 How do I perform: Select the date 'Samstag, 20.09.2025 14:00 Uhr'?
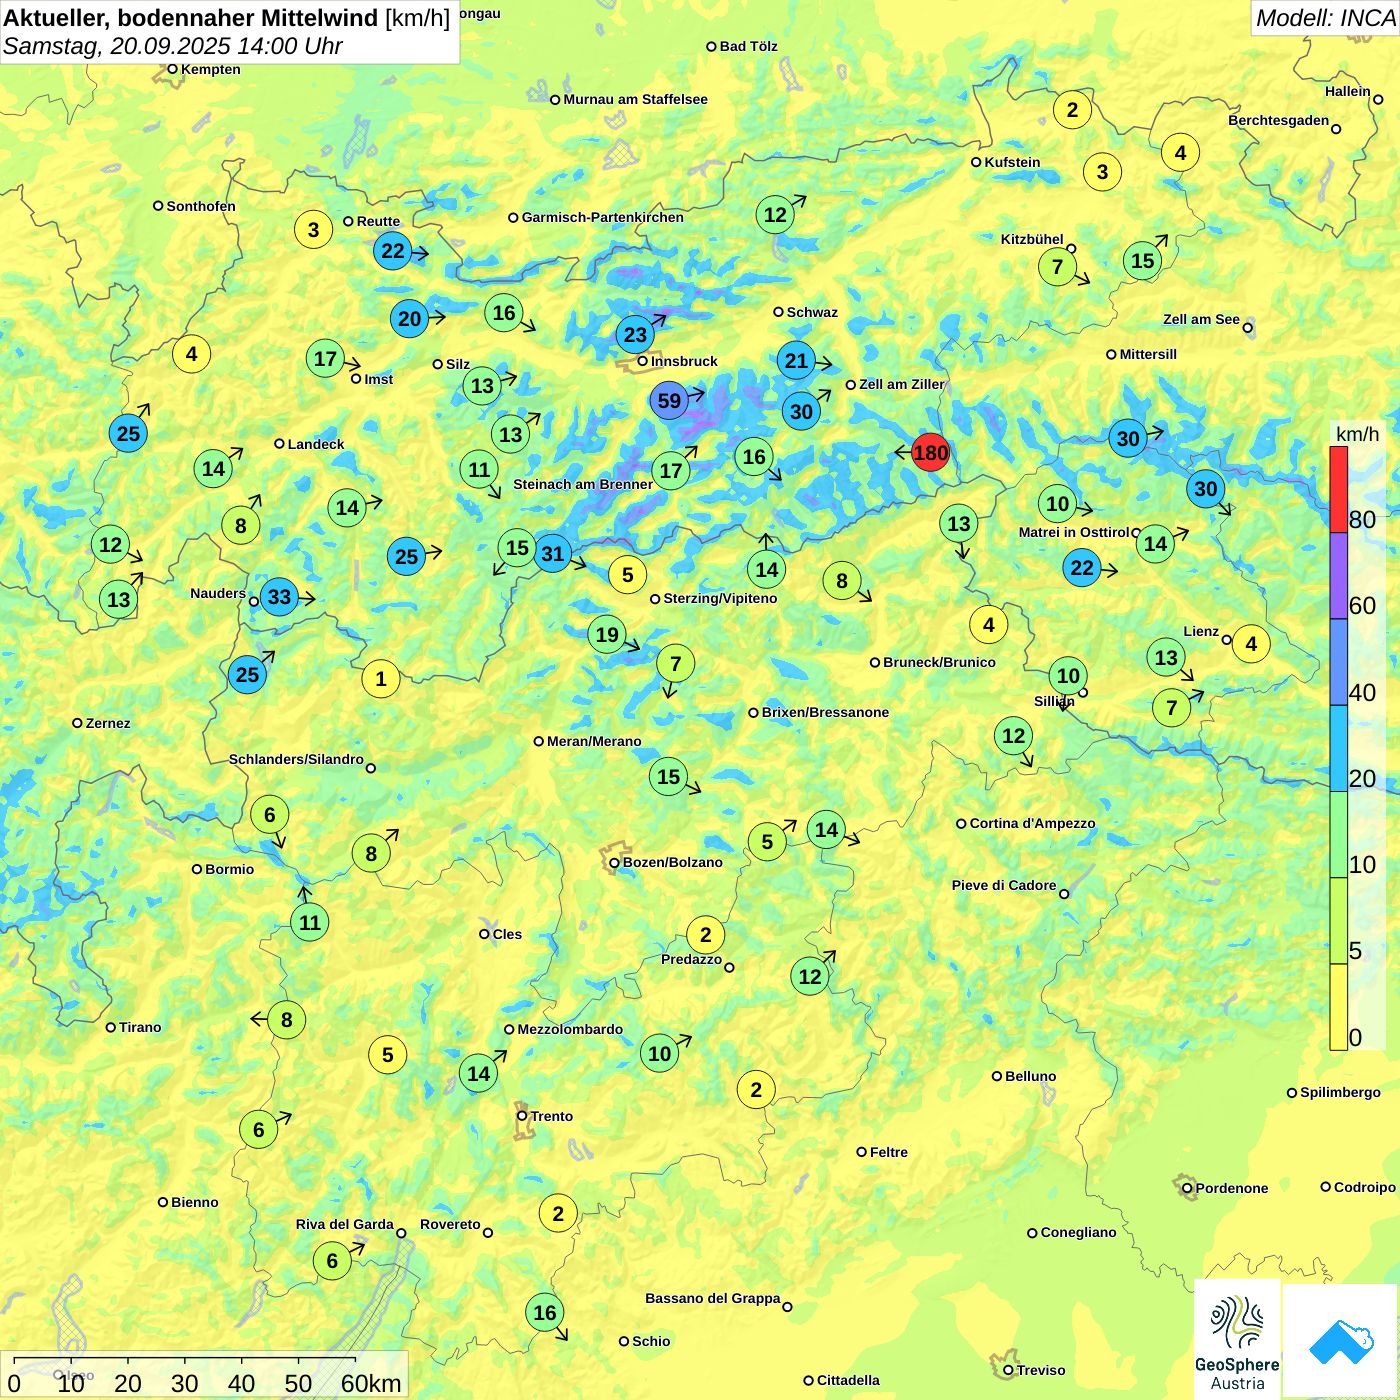coord(172,46)
